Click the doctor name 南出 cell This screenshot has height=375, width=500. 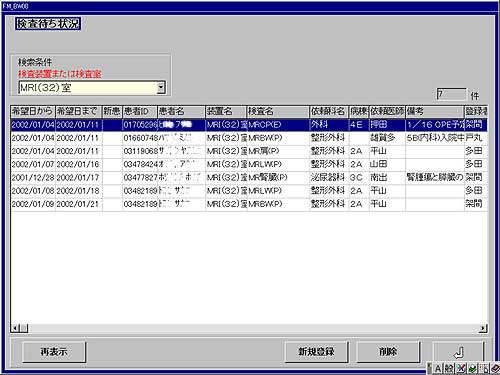pos(387,178)
